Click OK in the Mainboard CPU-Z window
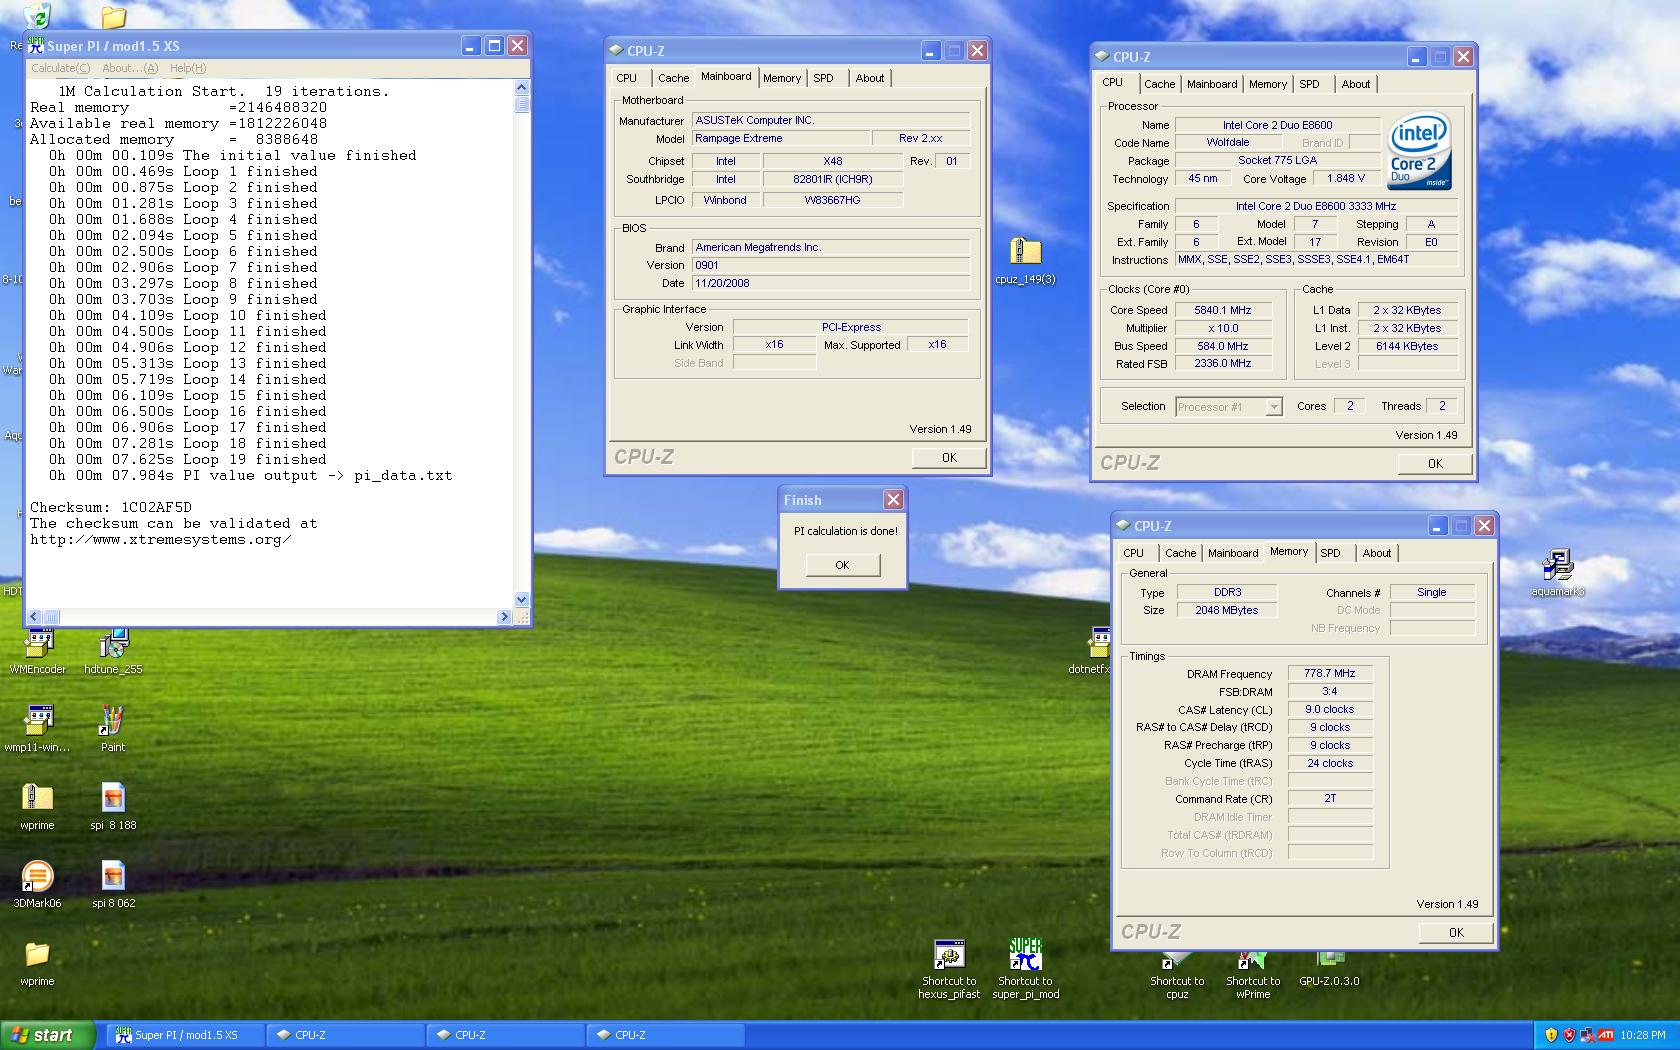 tap(949, 457)
